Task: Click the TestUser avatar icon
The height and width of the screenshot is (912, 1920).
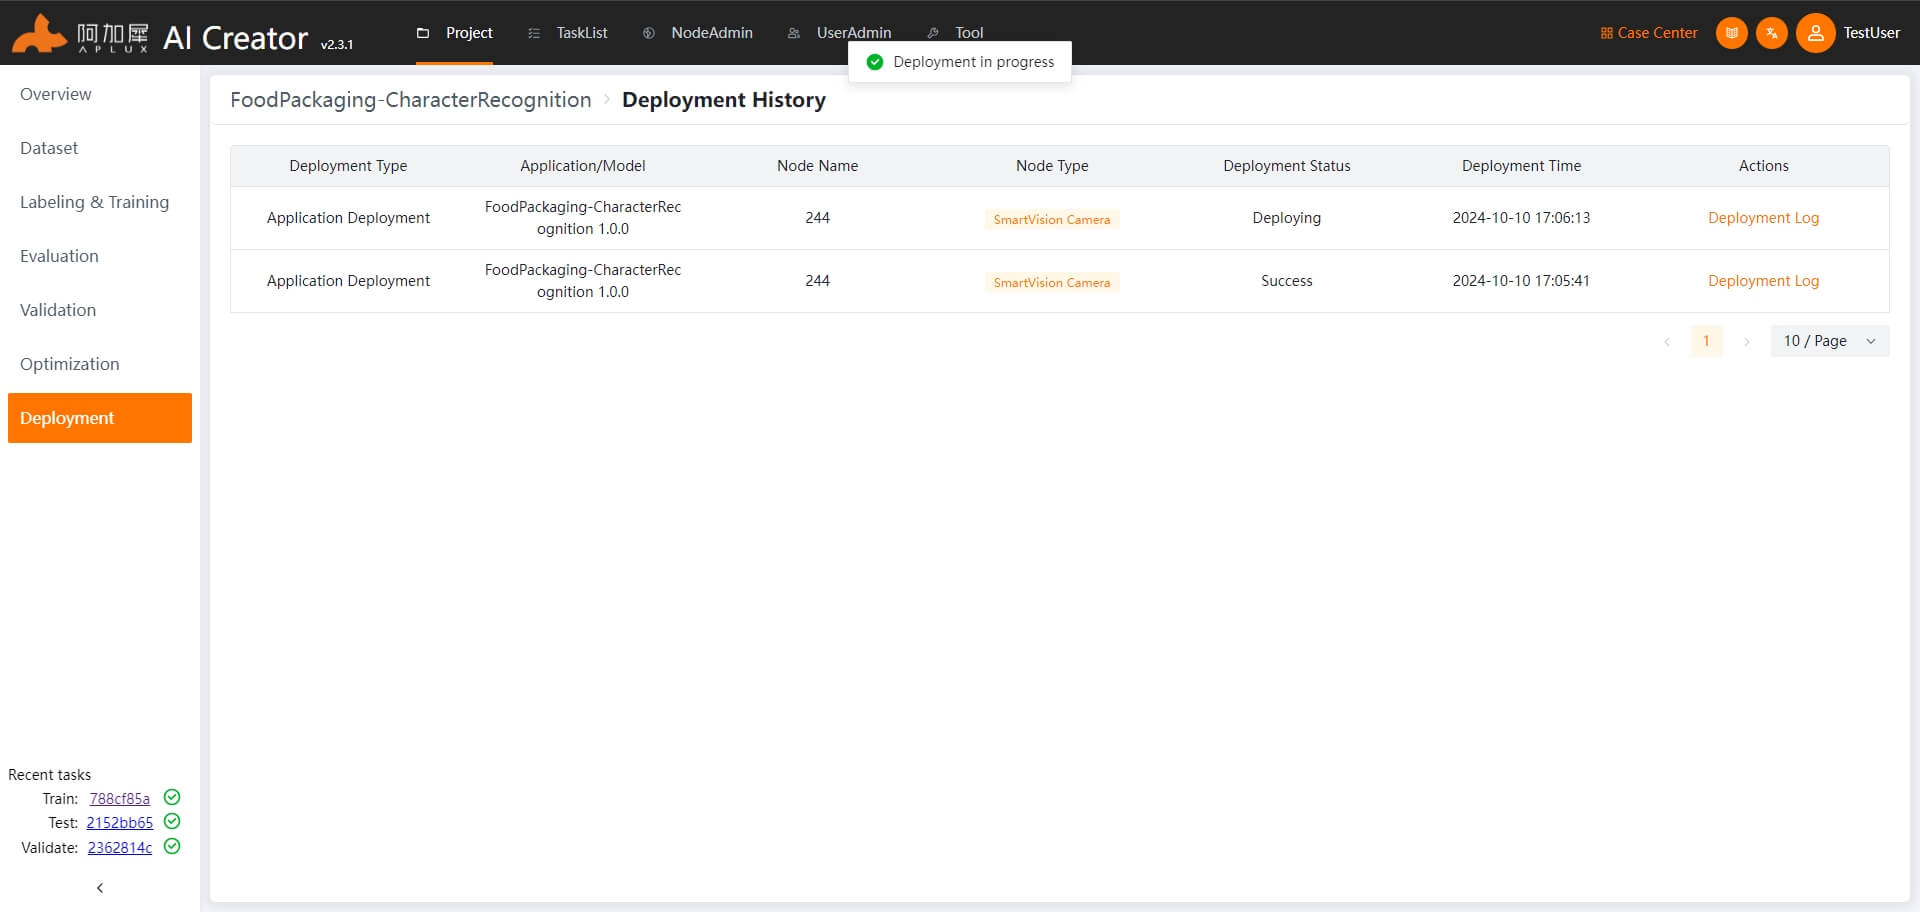Action: point(1815,33)
